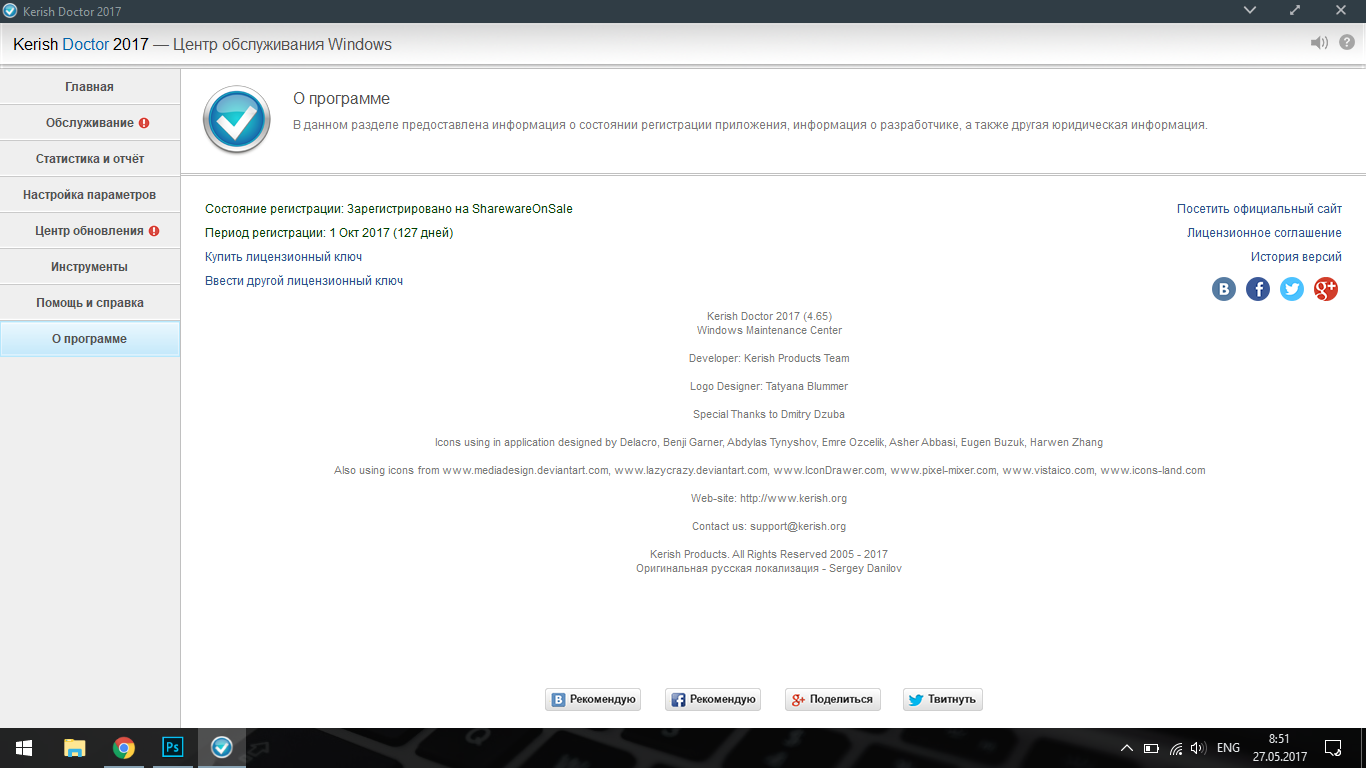Open the Инструменты section
This screenshot has height=768, width=1366.
click(90, 267)
